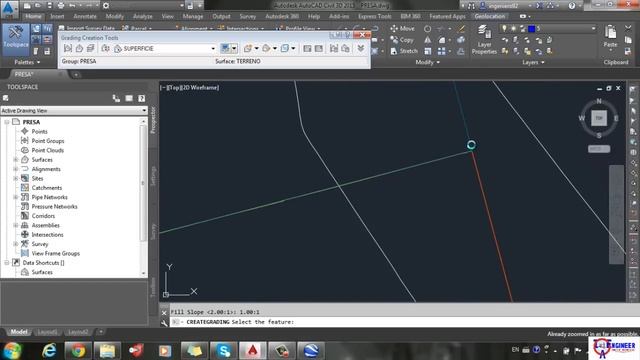The height and width of the screenshot is (360, 640).
Task: Open the Edit Grading dropdown arrow
Action: pyautogui.click(x=275, y=48)
